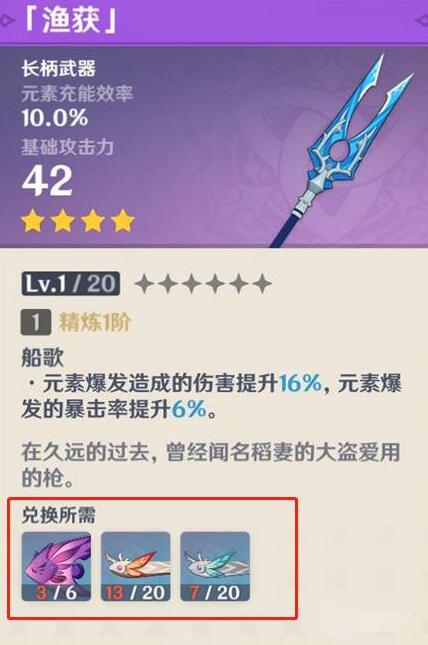
Task: Click the weapon title 「渔获」
Action: click(x=71, y=20)
